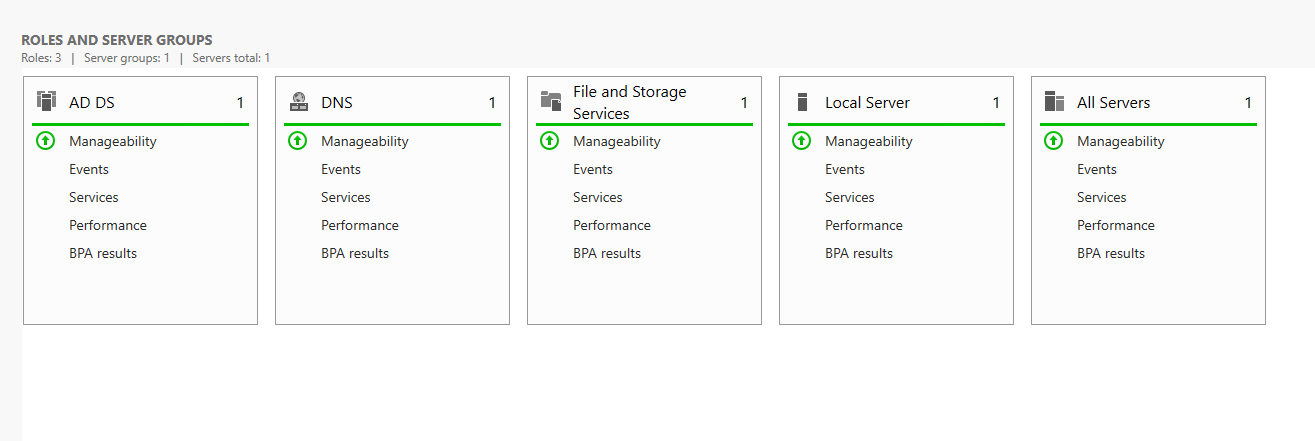
Task: Open BPA results under File and Storage Services
Action: point(607,253)
